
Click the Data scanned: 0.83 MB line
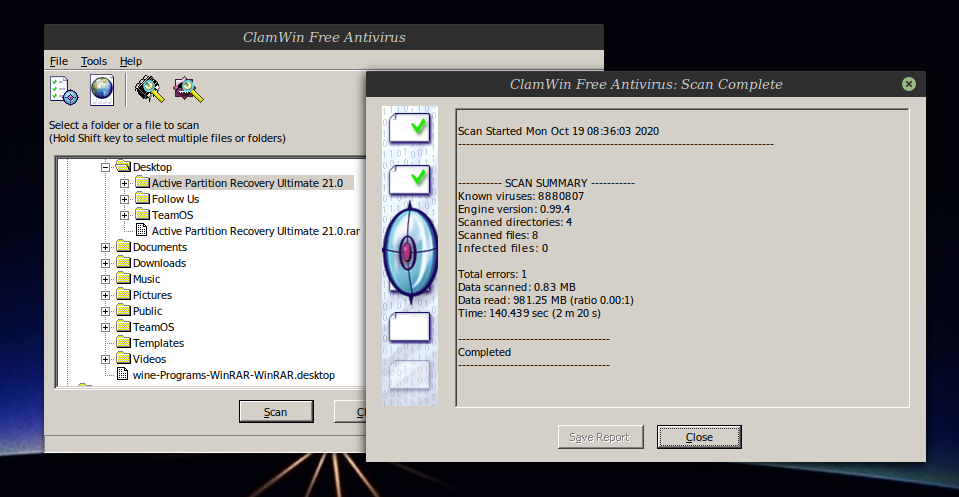(517, 287)
